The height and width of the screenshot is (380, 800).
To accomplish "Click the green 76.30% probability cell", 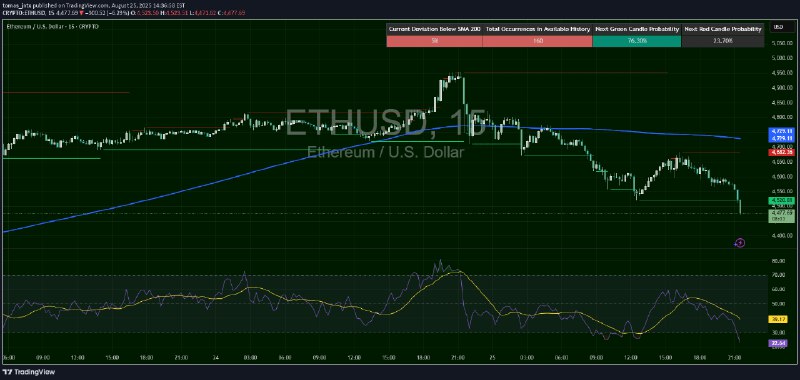I will (x=637, y=41).
